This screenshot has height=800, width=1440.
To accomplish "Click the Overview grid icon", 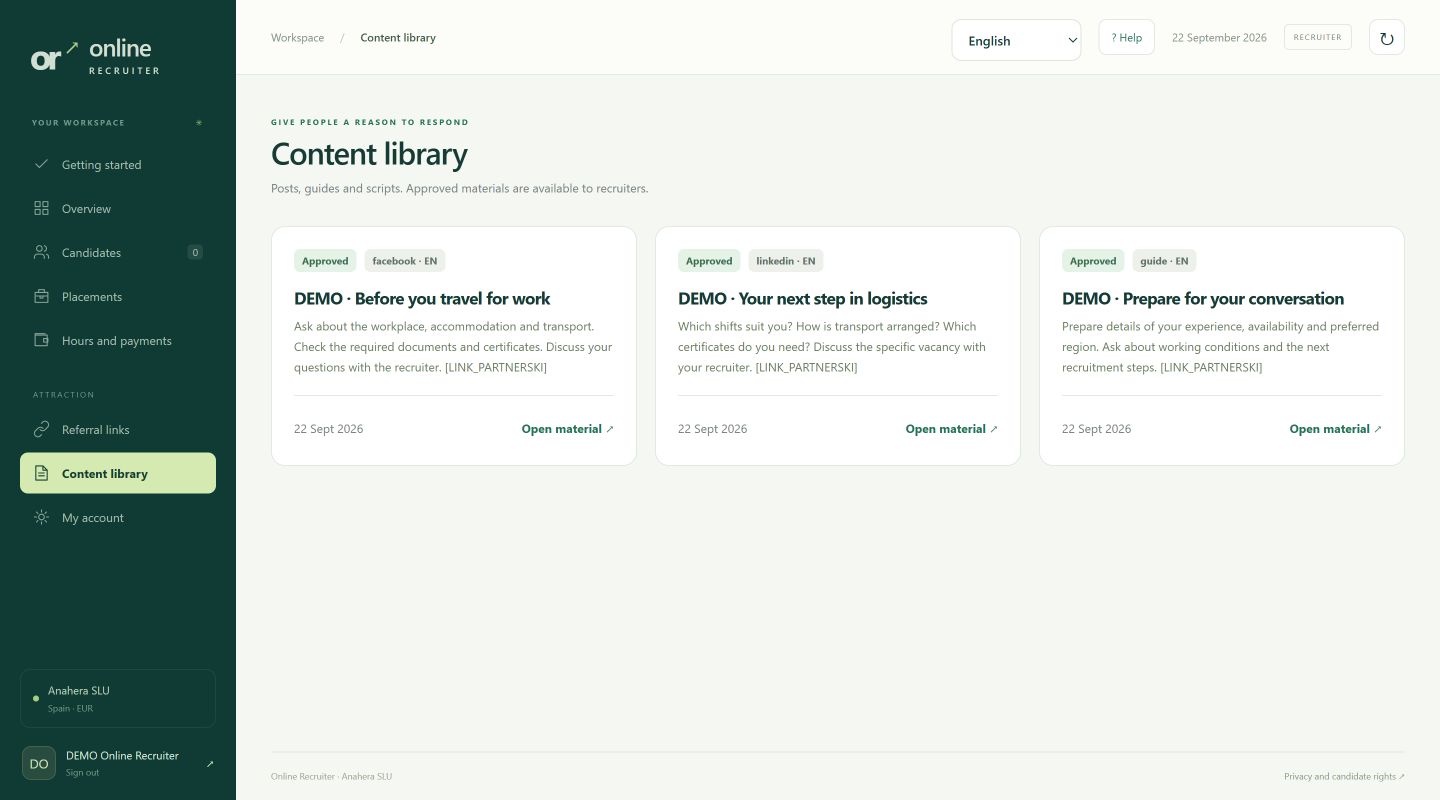I will tap(41, 208).
